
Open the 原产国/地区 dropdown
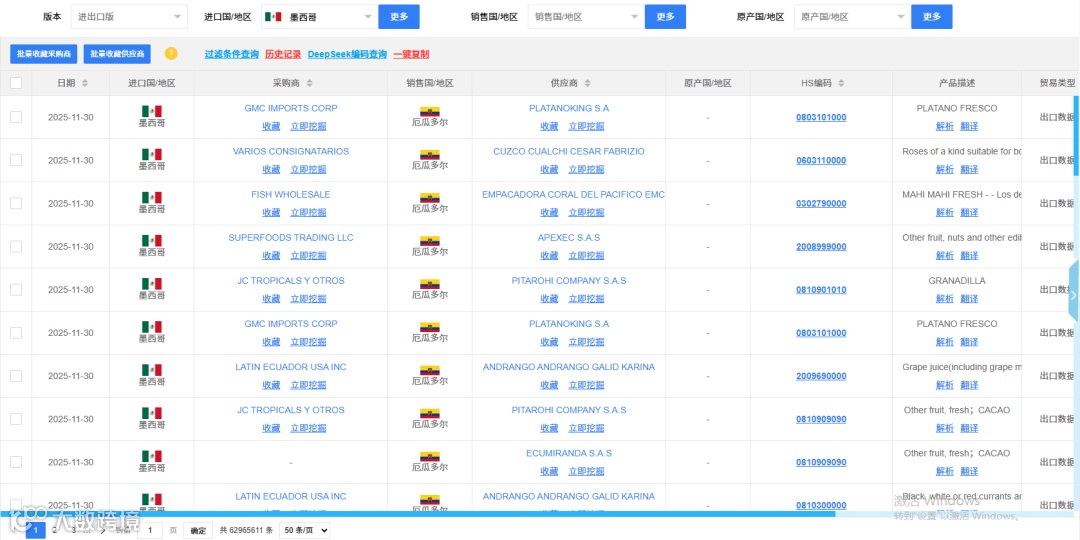point(853,17)
